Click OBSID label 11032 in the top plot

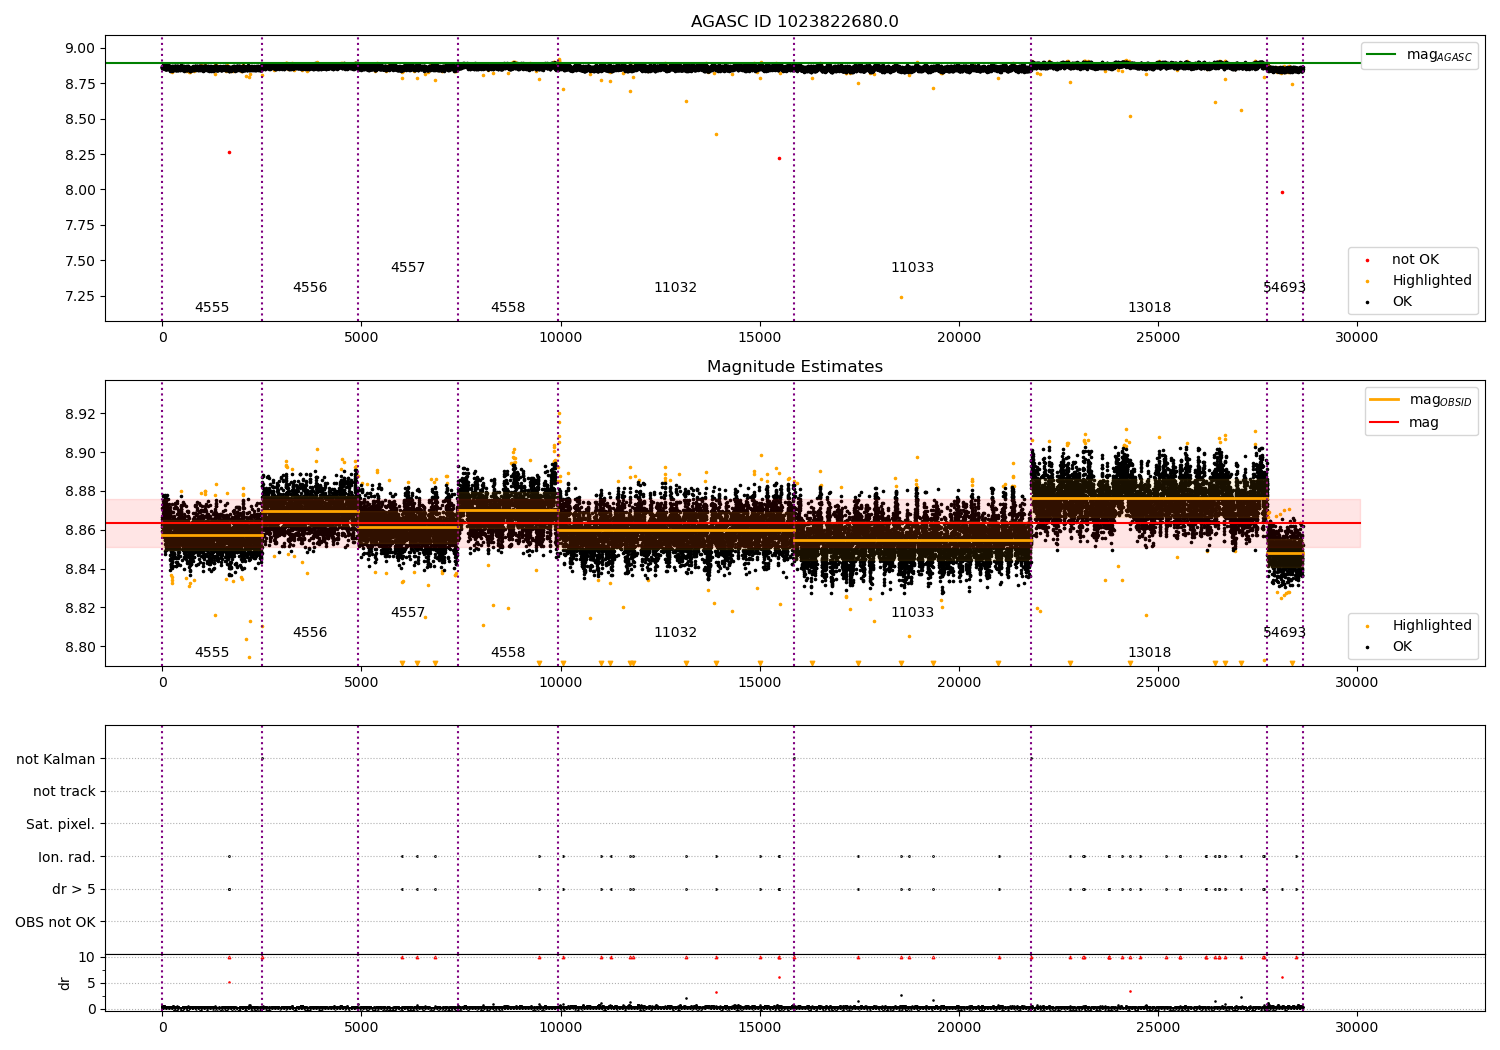pos(676,288)
